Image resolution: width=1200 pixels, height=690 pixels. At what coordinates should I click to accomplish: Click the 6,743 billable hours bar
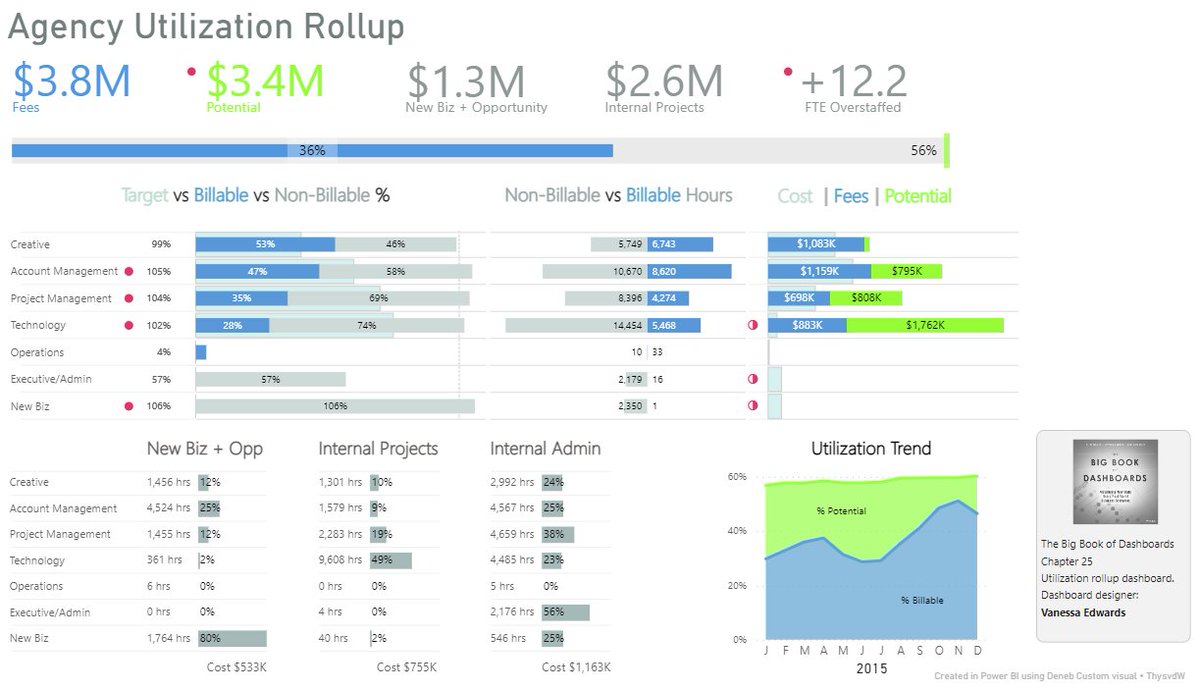[x=680, y=244]
